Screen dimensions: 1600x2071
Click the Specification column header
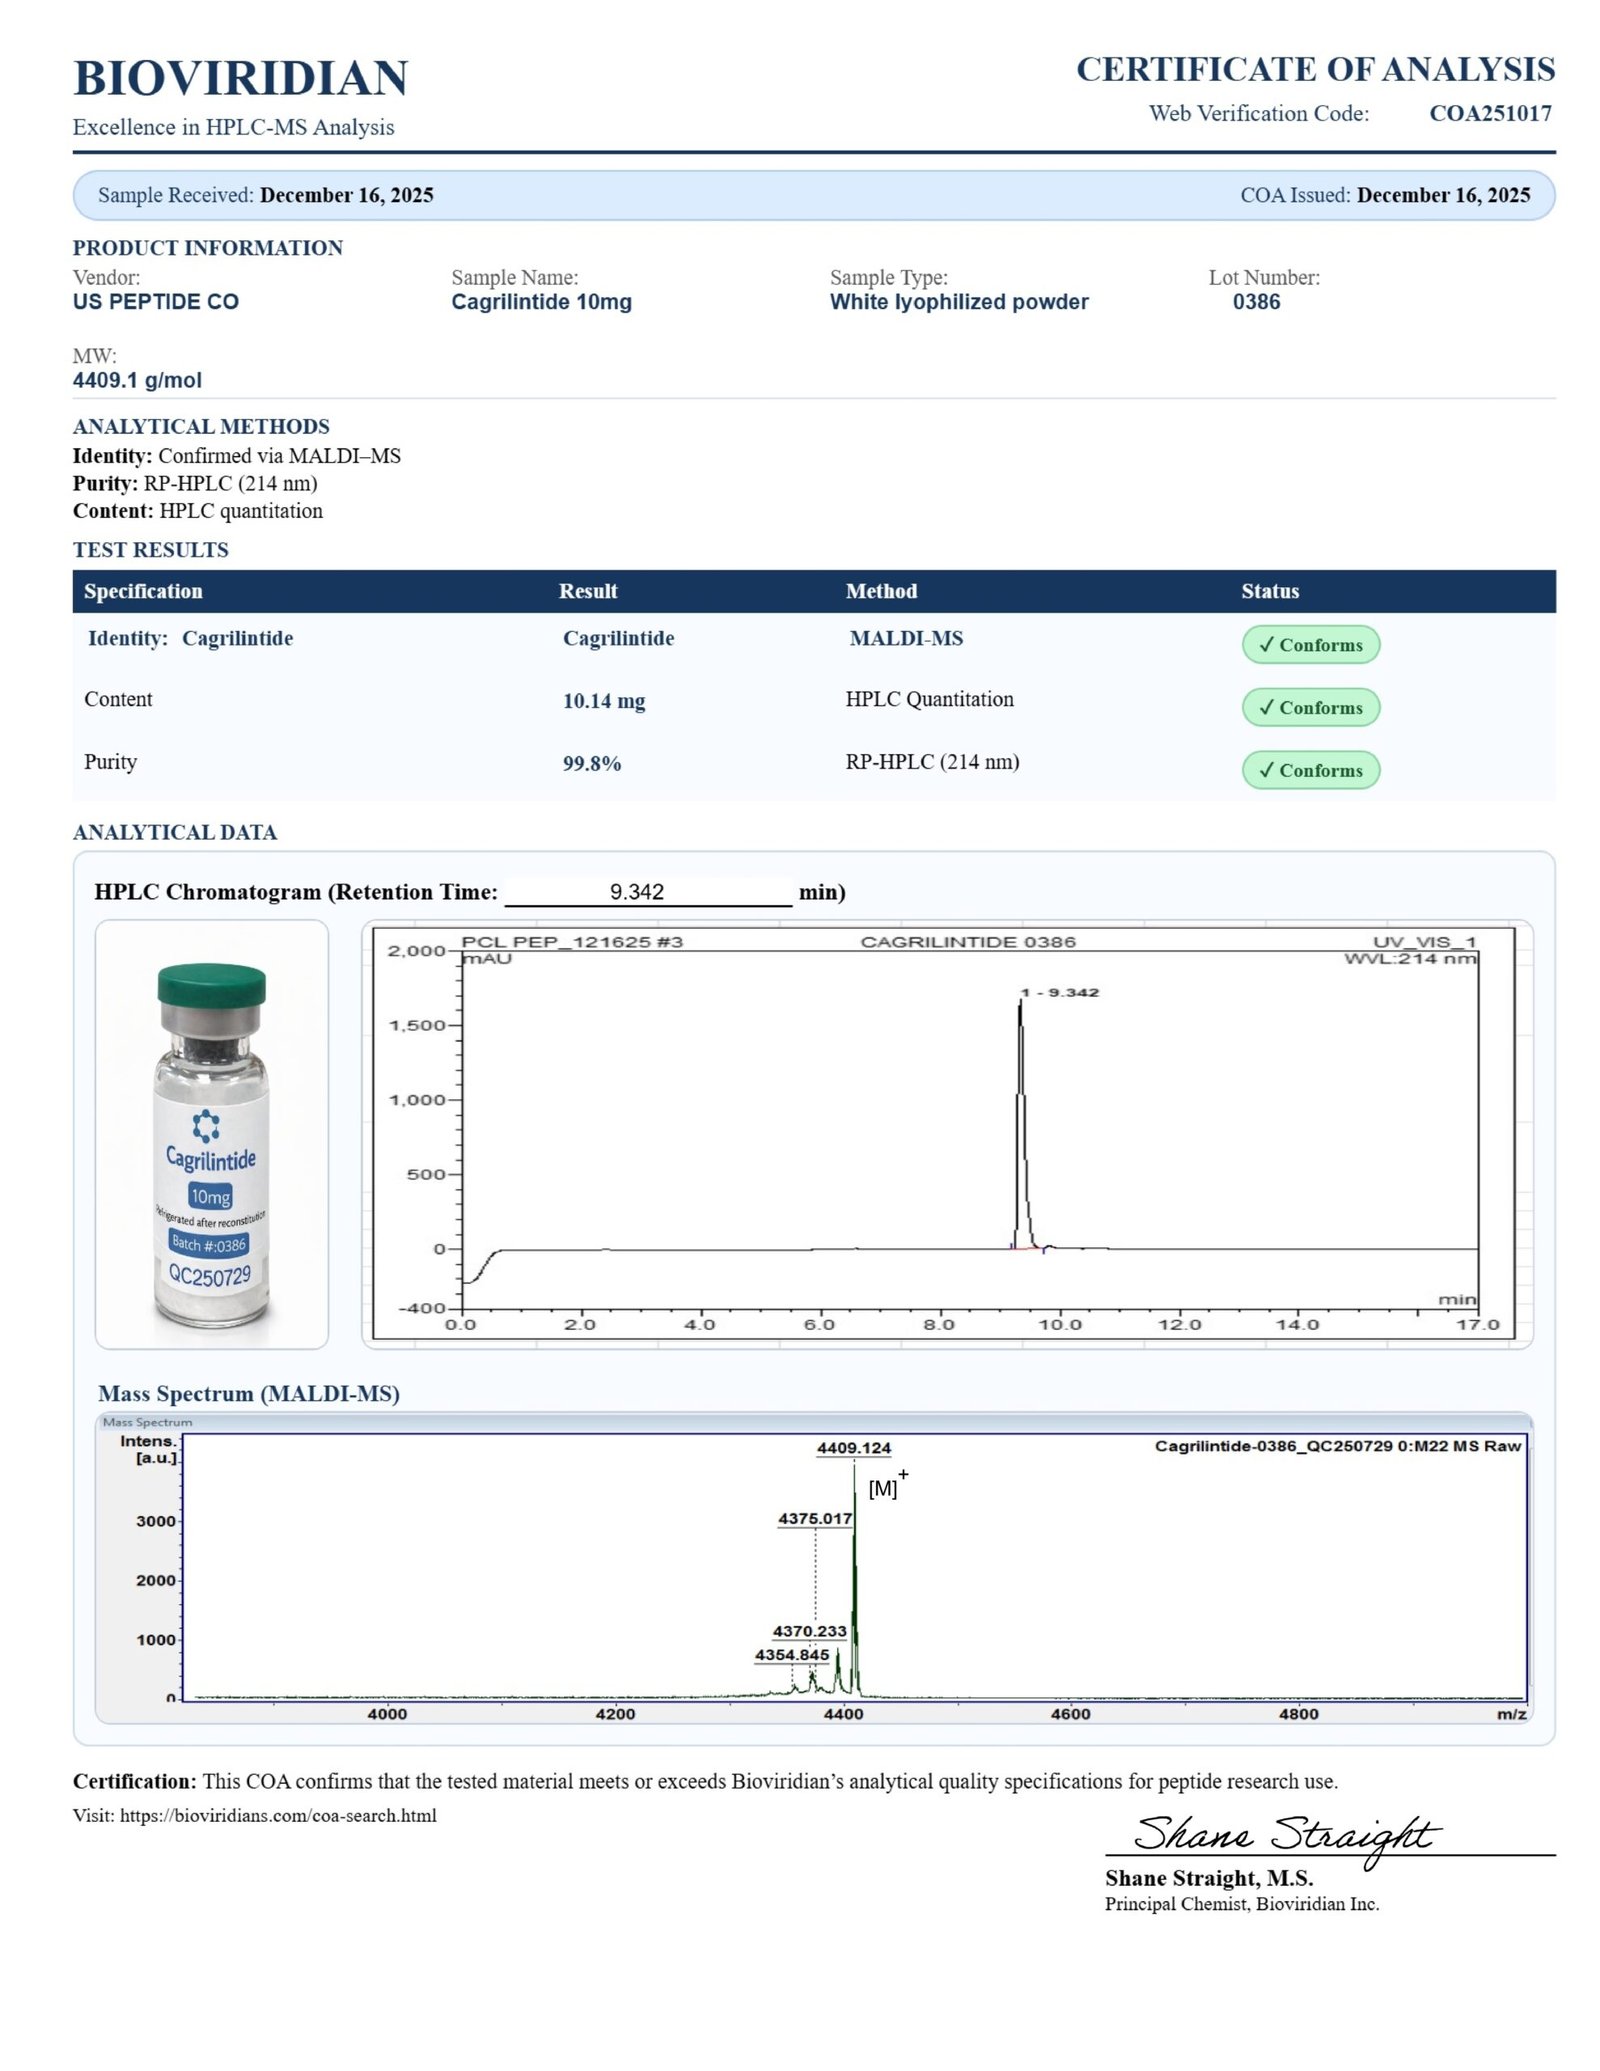(143, 591)
